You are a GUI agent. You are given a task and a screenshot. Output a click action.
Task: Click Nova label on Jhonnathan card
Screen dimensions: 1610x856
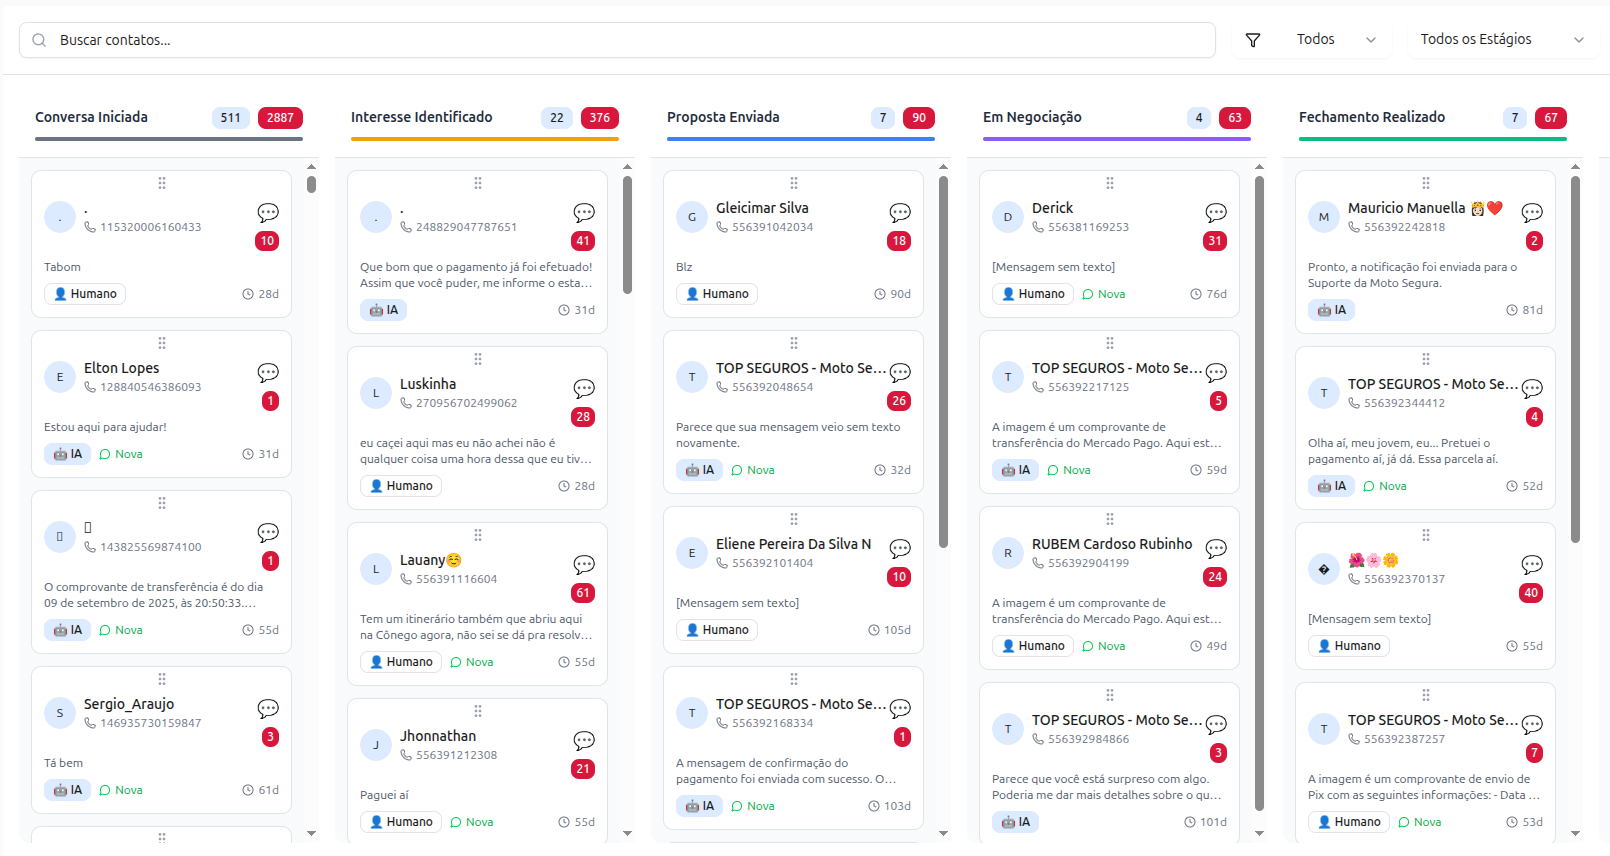click(472, 822)
